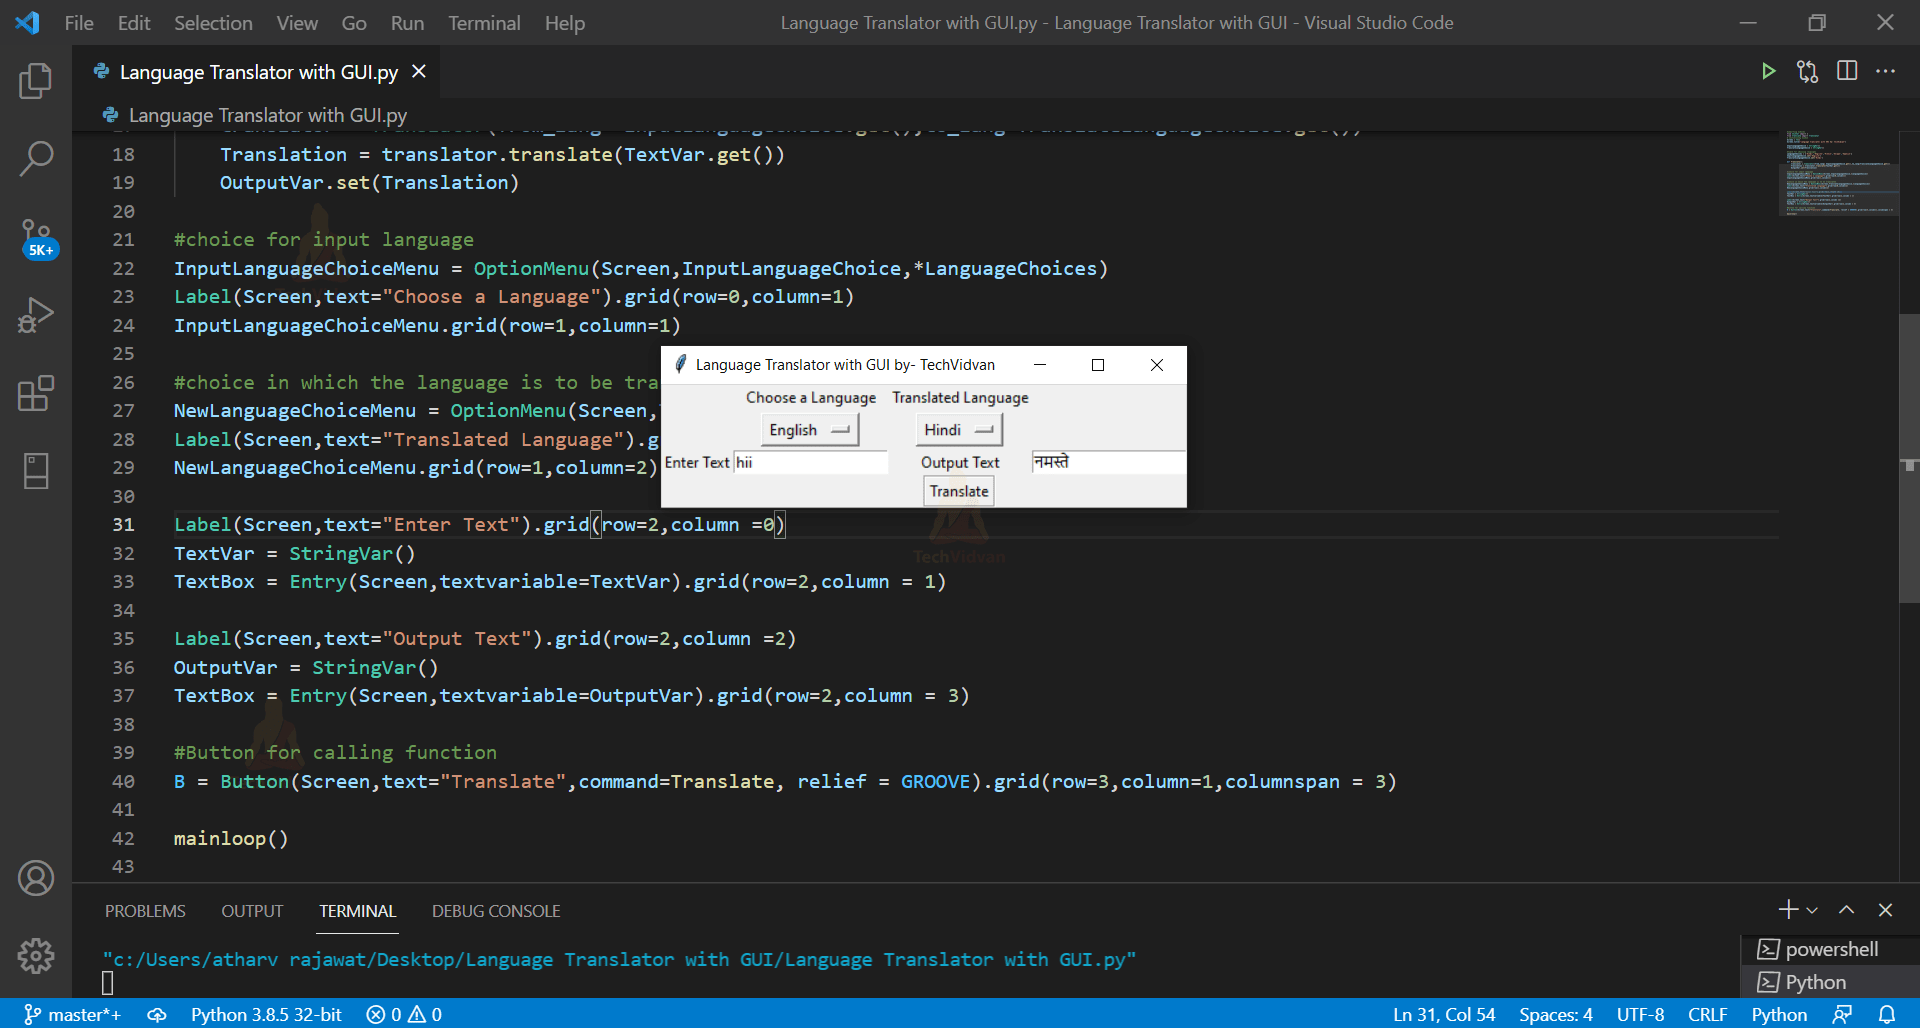Open the Accounts menu icon
Viewport: 1920px width, 1028px height.
coord(36,878)
